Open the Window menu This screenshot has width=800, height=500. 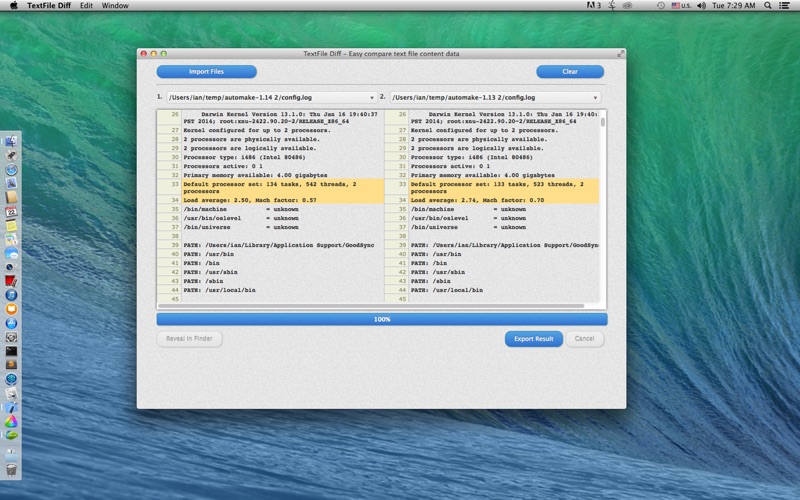pyautogui.click(x=115, y=6)
